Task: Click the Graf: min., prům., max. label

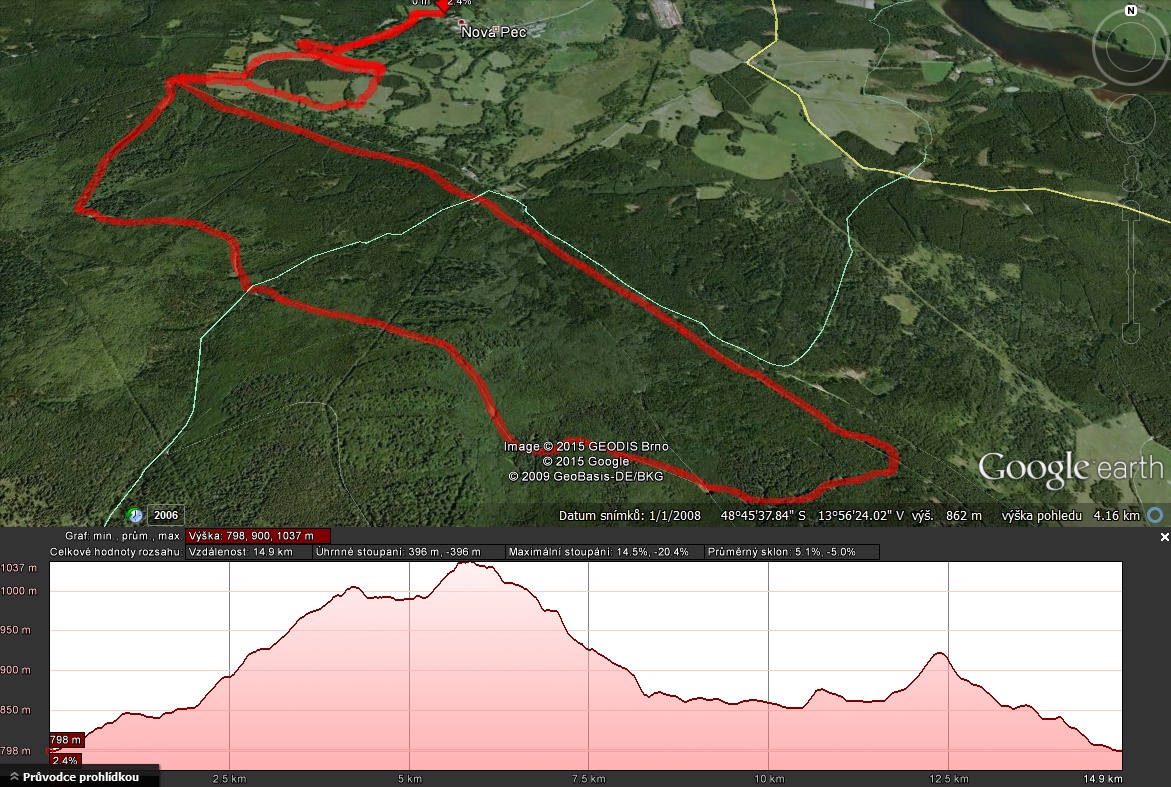Action: pos(122,536)
